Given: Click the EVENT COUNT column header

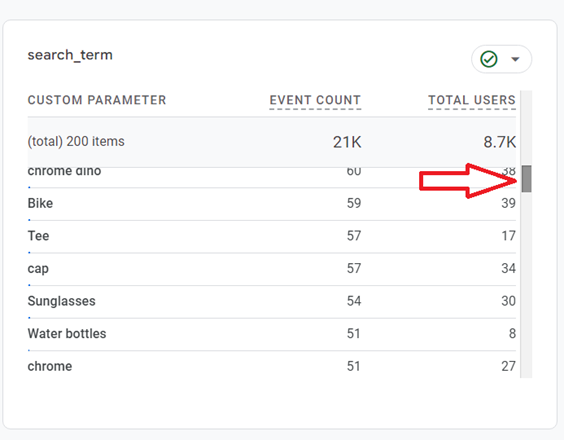Looking at the screenshot, I should coord(315,100).
